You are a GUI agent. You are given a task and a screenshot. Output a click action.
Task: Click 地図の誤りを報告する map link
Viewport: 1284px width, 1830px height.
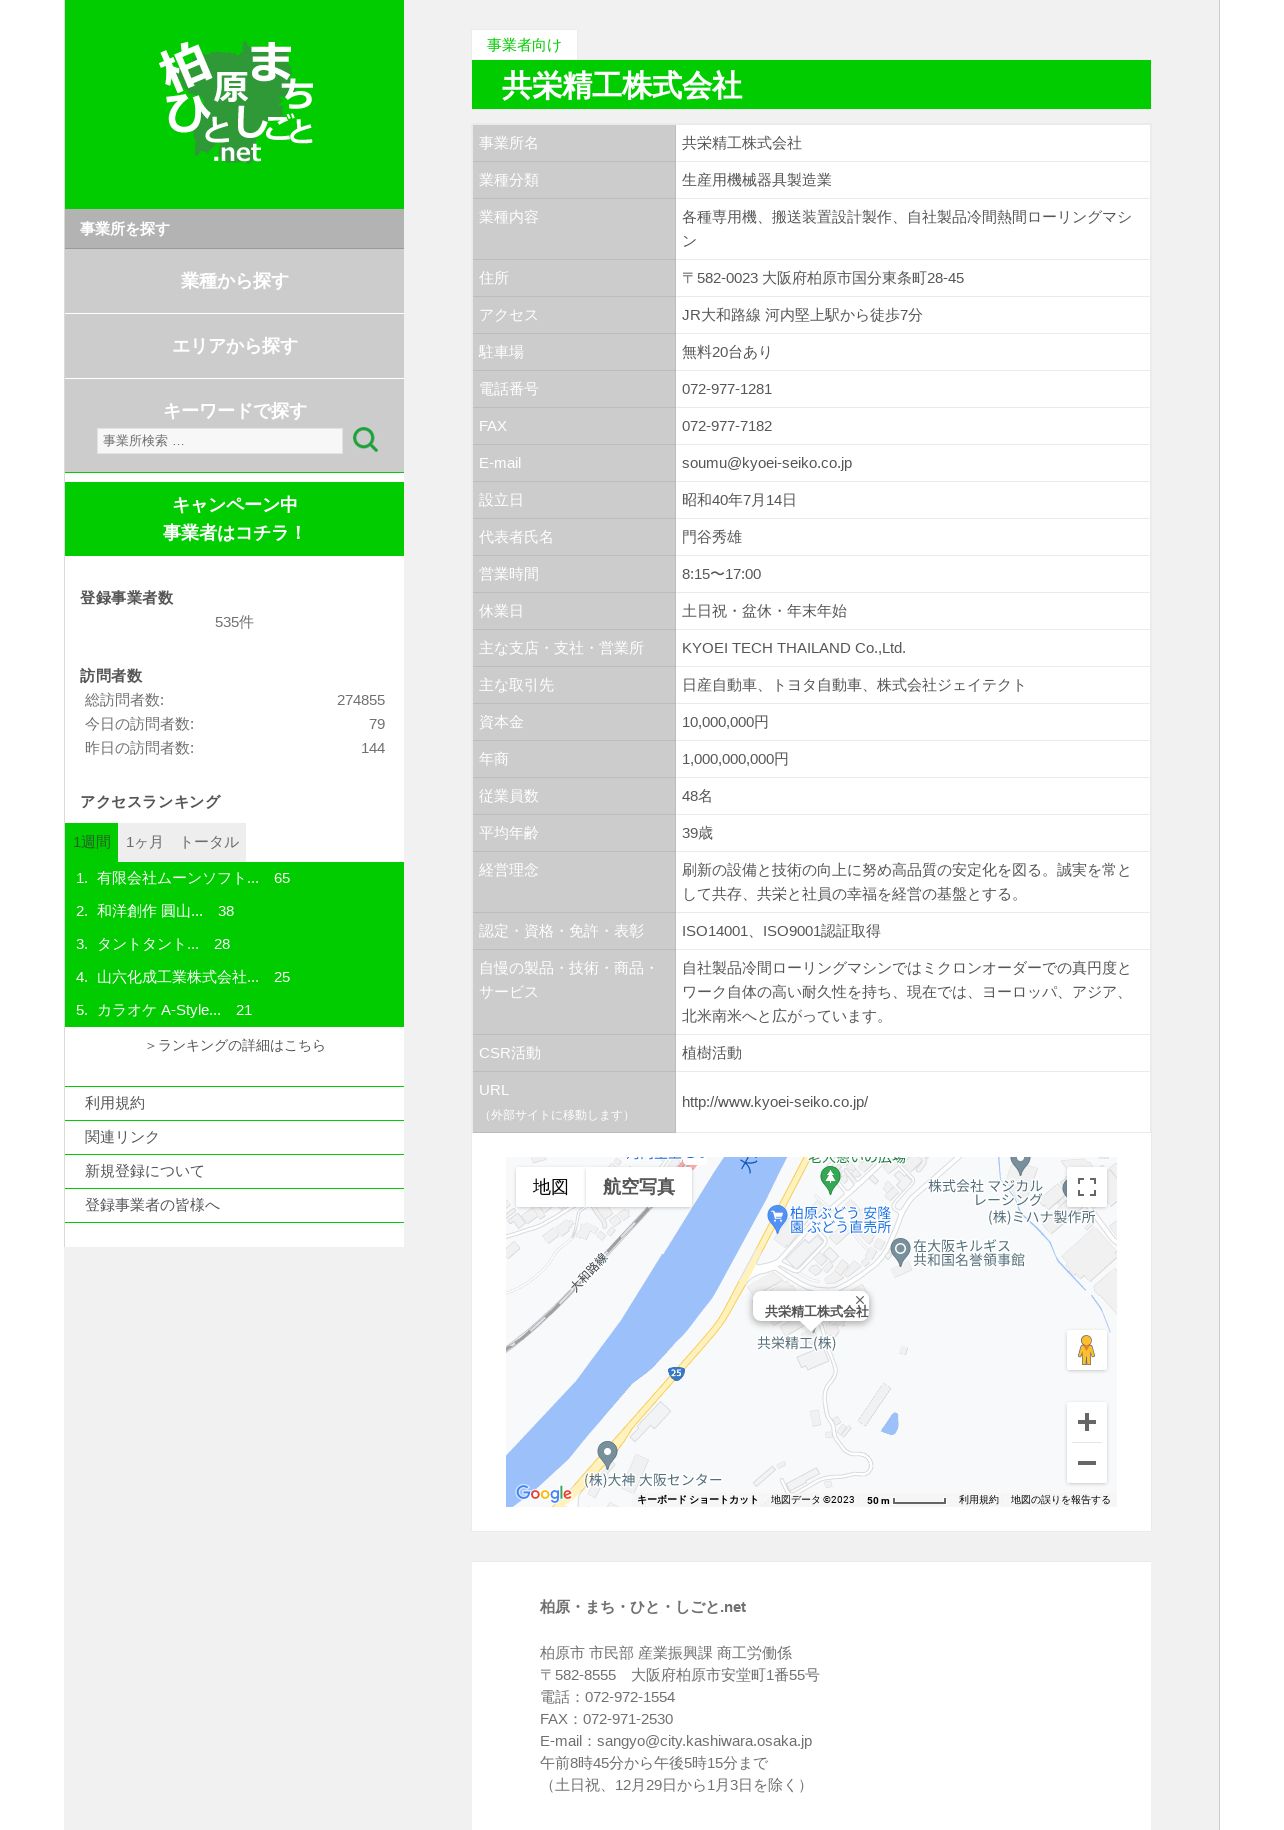(x=1060, y=1500)
